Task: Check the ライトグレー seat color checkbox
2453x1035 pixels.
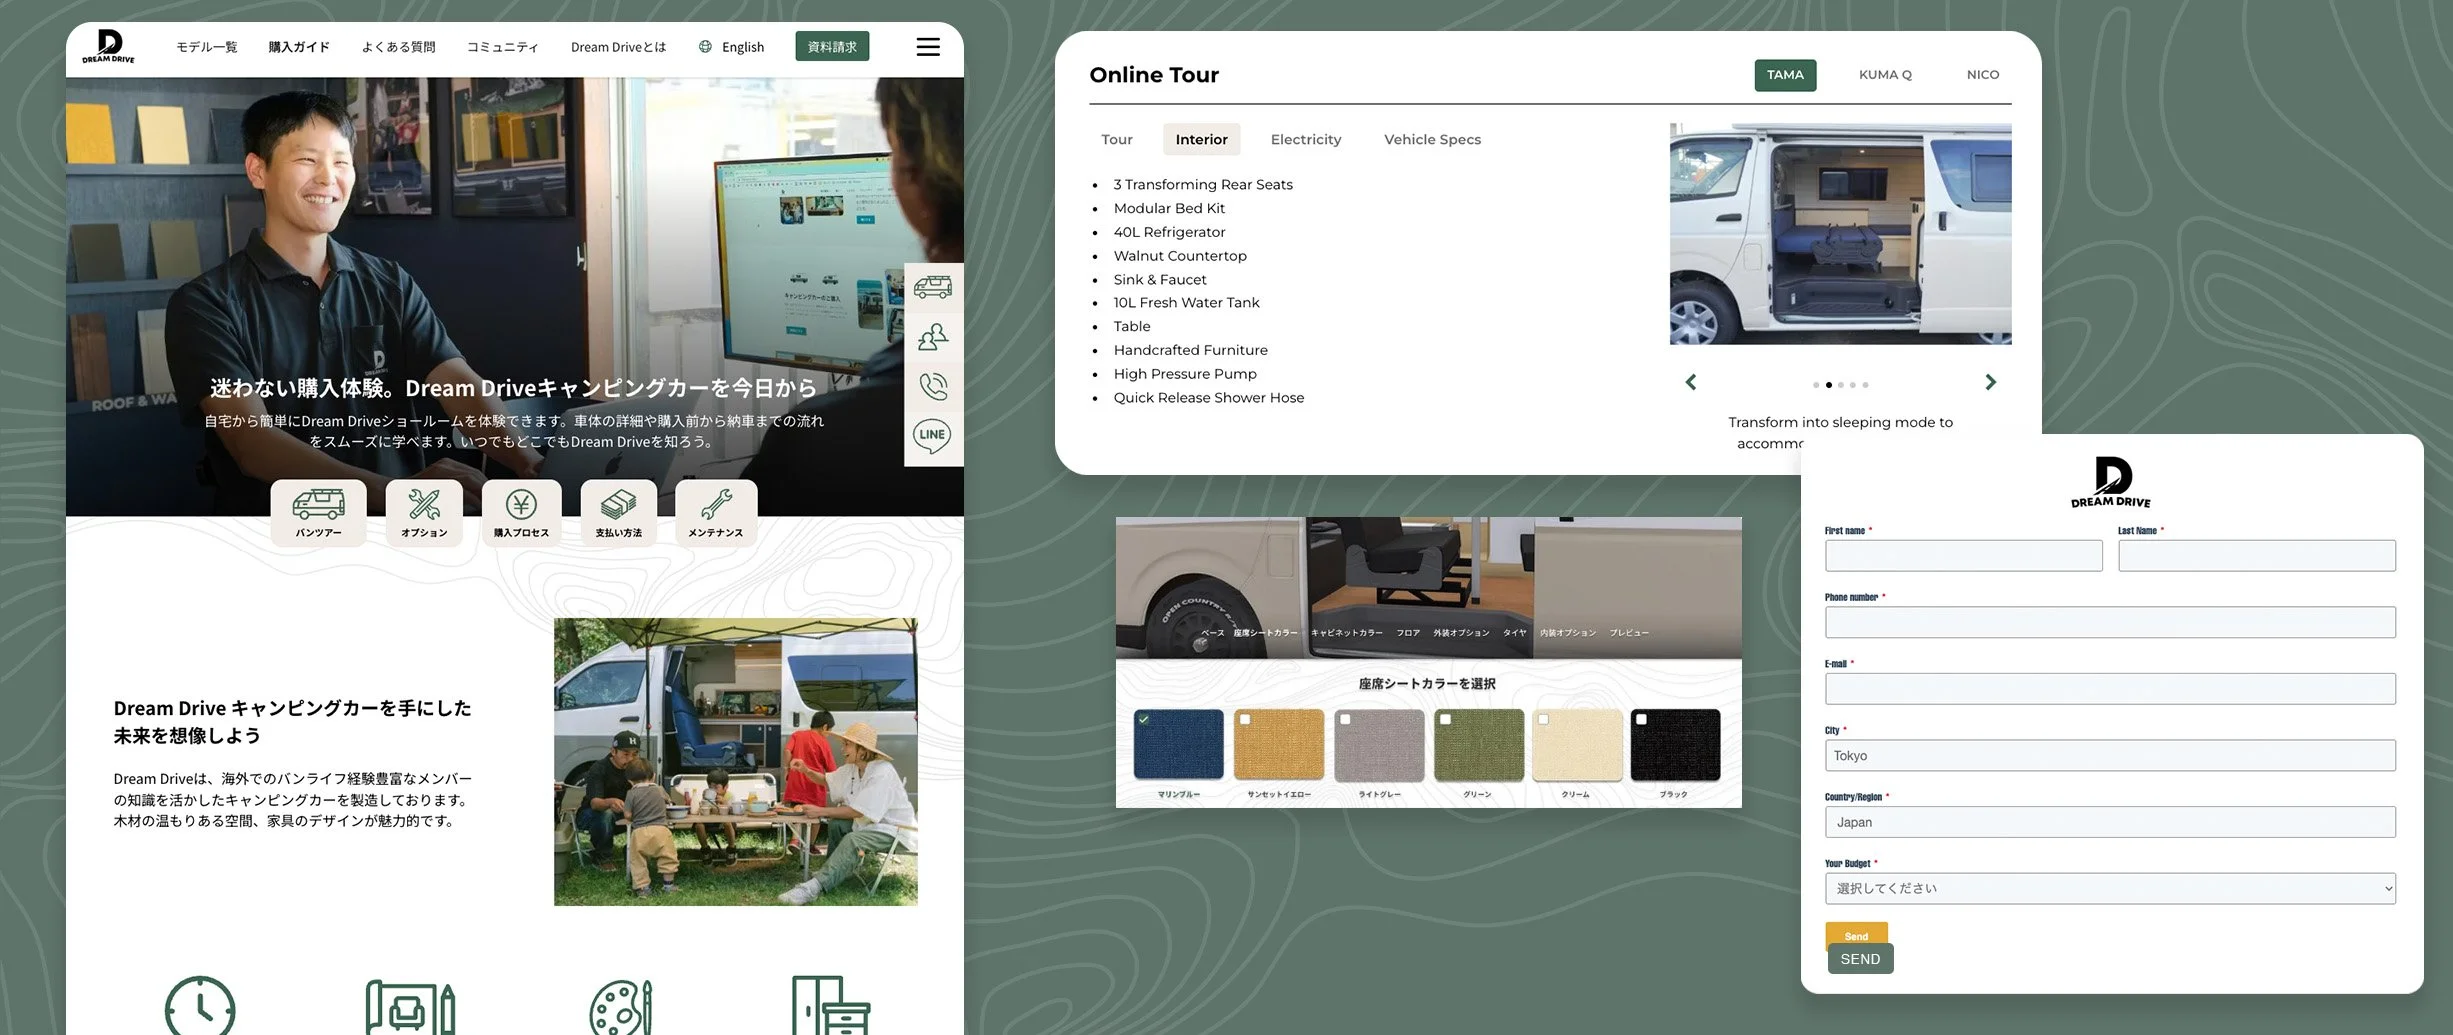Action: point(1345,719)
